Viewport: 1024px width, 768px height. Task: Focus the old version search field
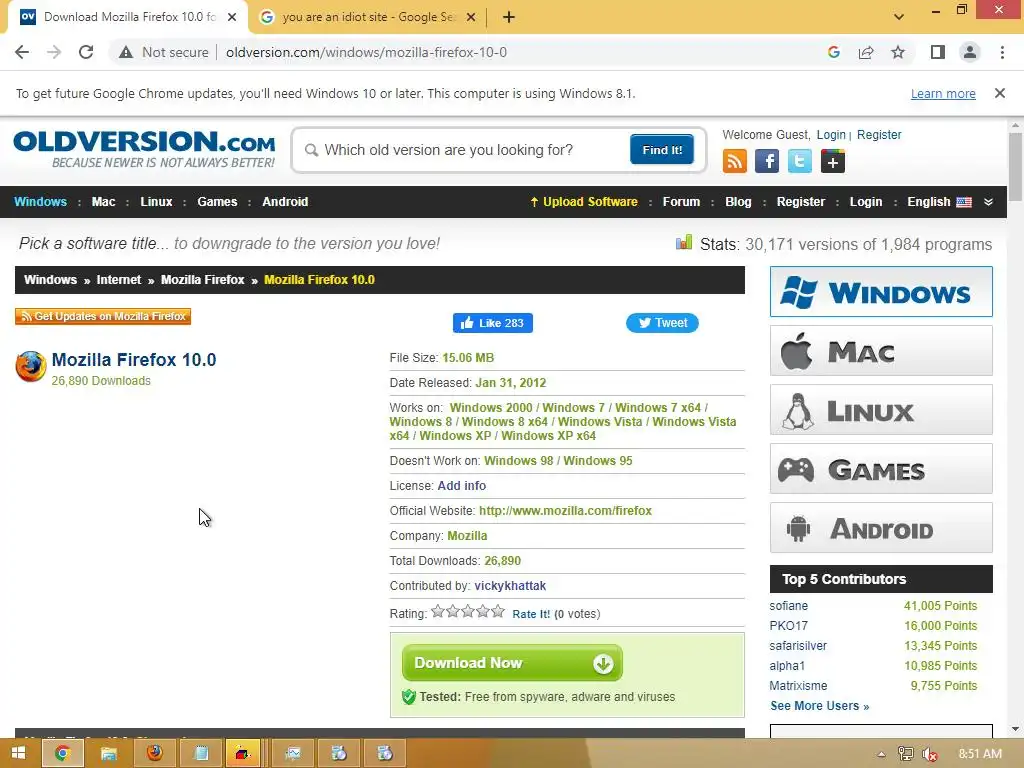[x=464, y=150]
